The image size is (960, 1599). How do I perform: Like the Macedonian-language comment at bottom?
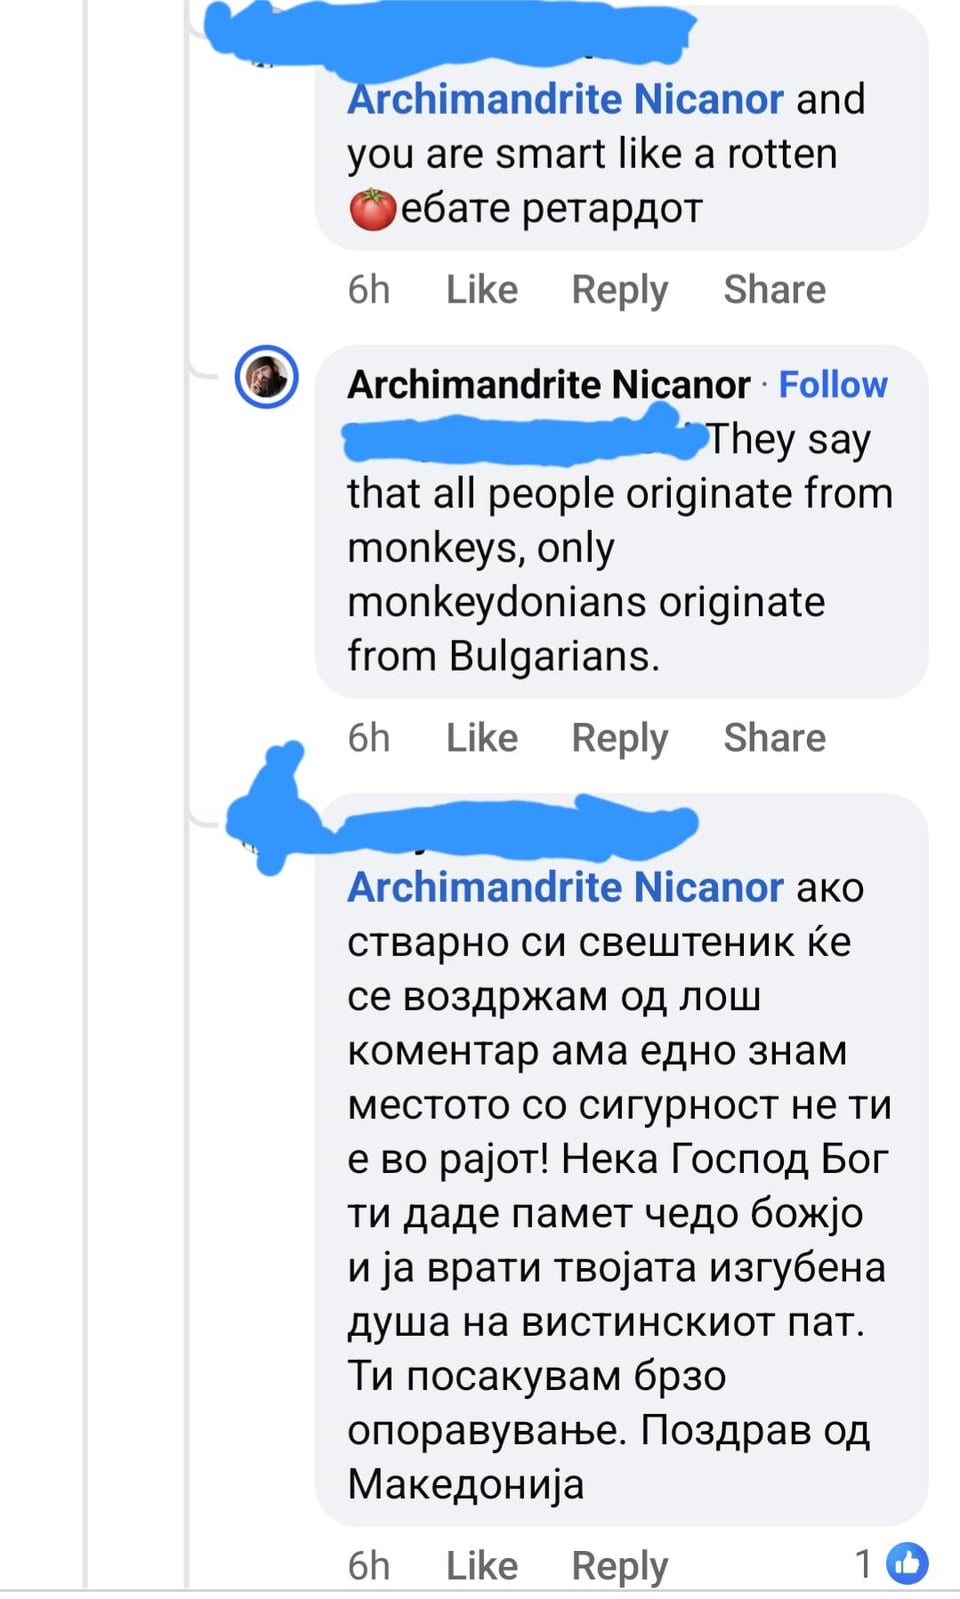pos(482,1565)
